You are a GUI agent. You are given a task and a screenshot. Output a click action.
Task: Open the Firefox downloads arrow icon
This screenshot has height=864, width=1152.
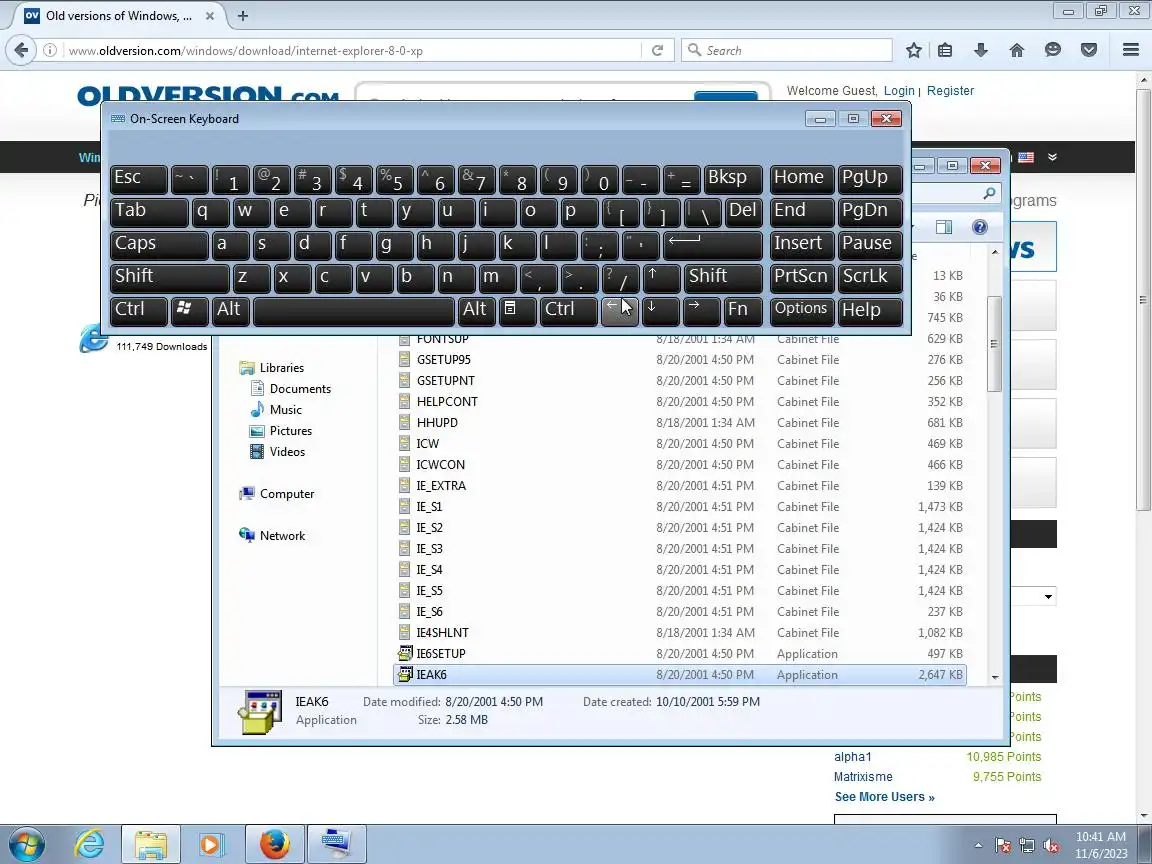[x=981, y=50]
